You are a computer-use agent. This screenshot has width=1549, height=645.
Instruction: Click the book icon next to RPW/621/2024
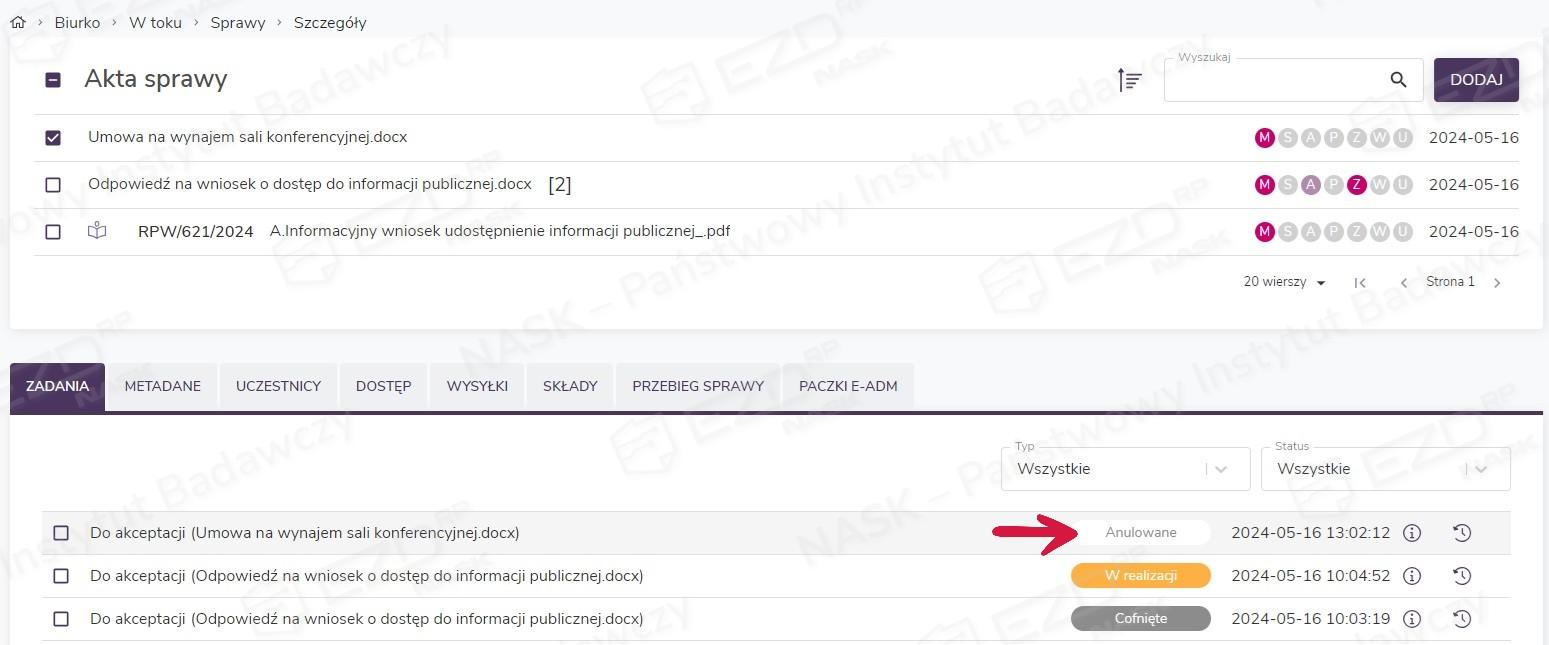click(x=96, y=232)
